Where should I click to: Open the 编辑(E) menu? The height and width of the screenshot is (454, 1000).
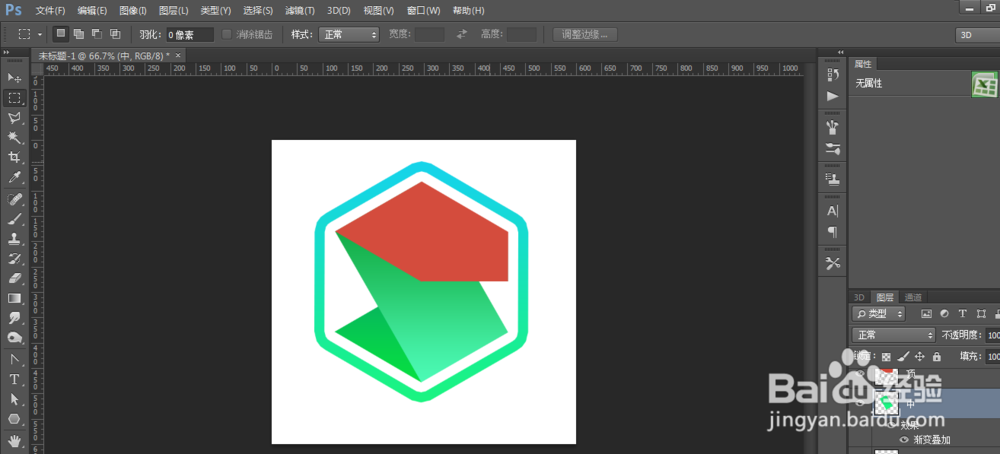92,11
